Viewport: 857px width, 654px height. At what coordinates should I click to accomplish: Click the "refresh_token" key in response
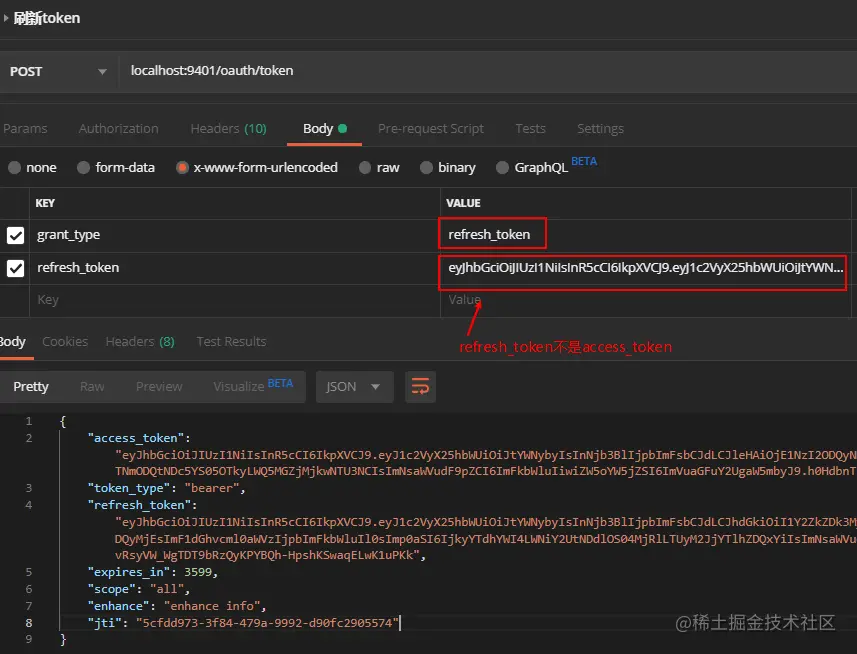(139, 505)
